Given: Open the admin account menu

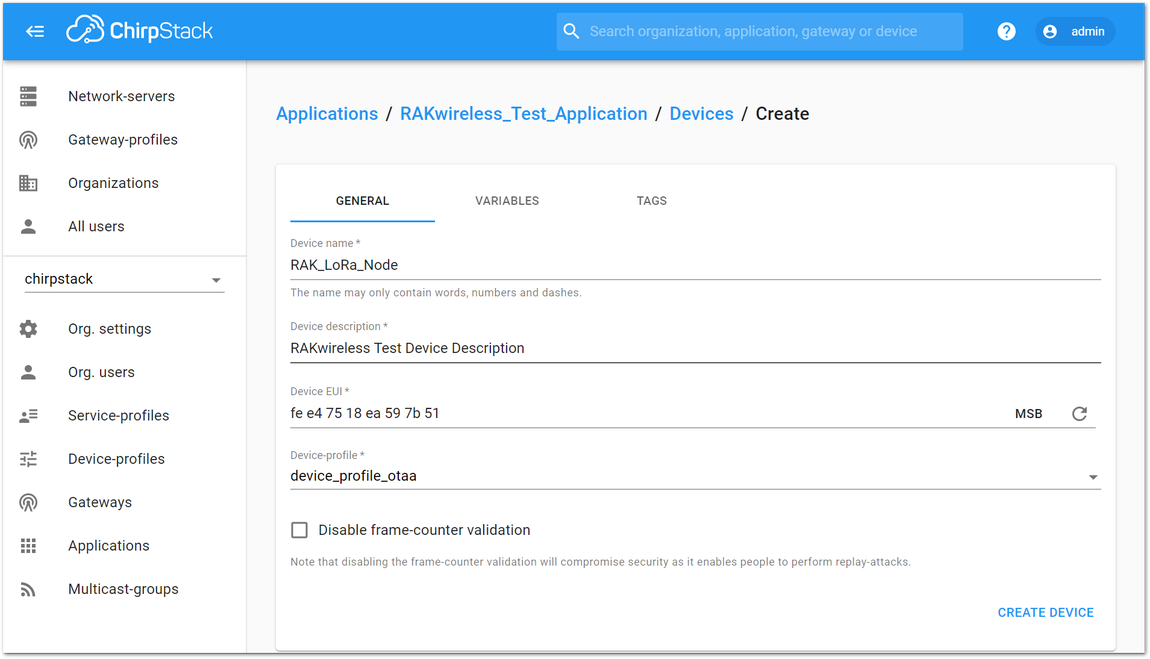Looking at the screenshot, I should click(1074, 32).
